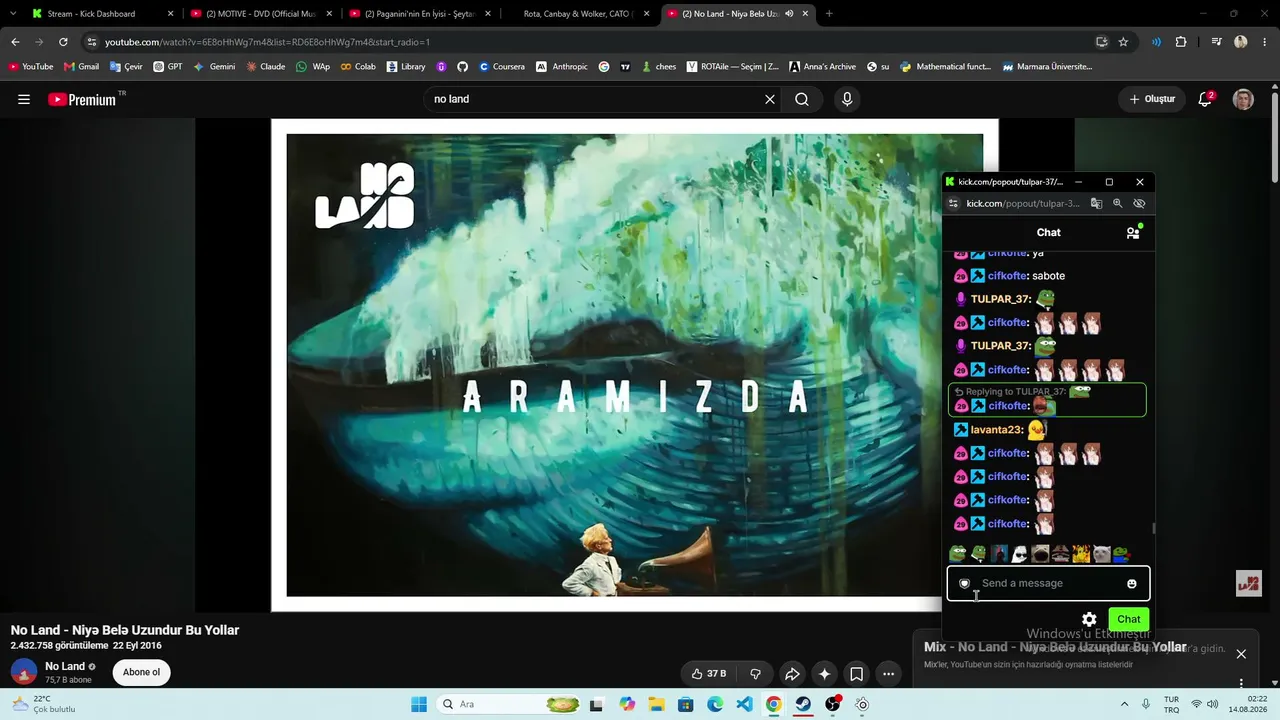Viewport: 1280px width, 720px height.
Task: Open the browser media controls button
Action: point(1216,42)
